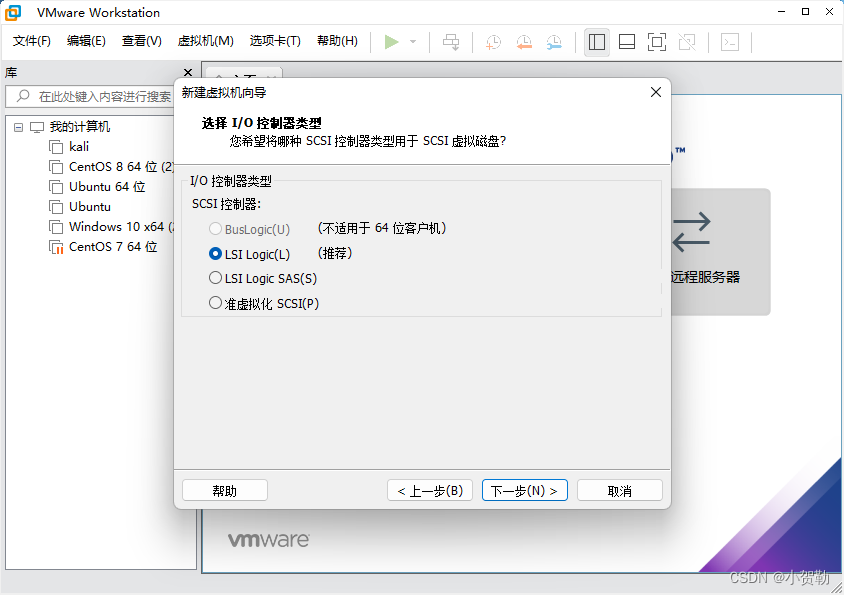This screenshot has width=844, height=595.
Task: Click the Ubuntu 64 位 VM icon
Action: click(x=56, y=187)
